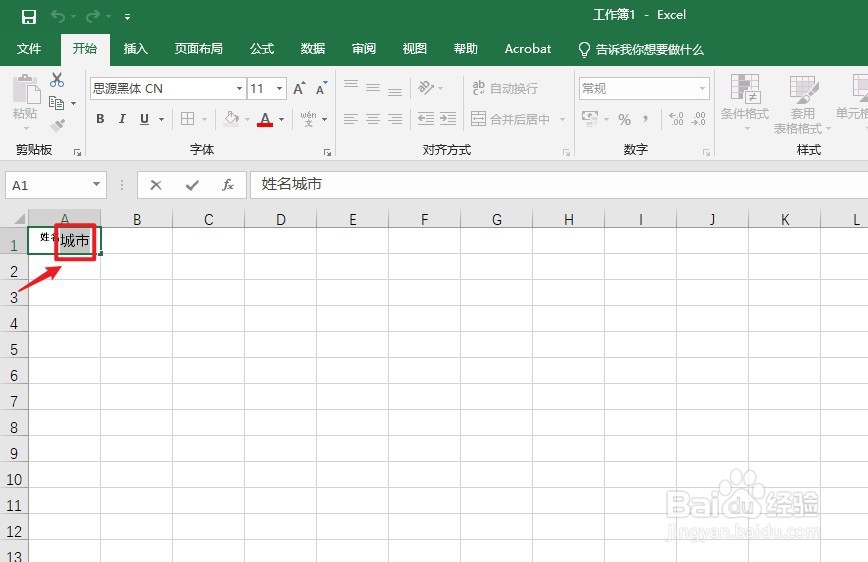Screen dimensions: 868x562
Task: Click the fx Insert Function icon
Action: 228,185
